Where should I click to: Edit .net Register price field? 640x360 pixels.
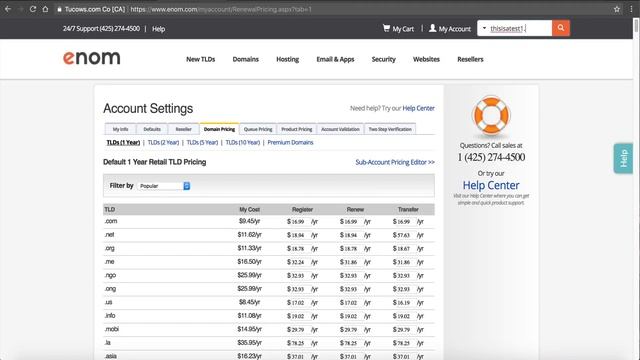coord(300,235)
